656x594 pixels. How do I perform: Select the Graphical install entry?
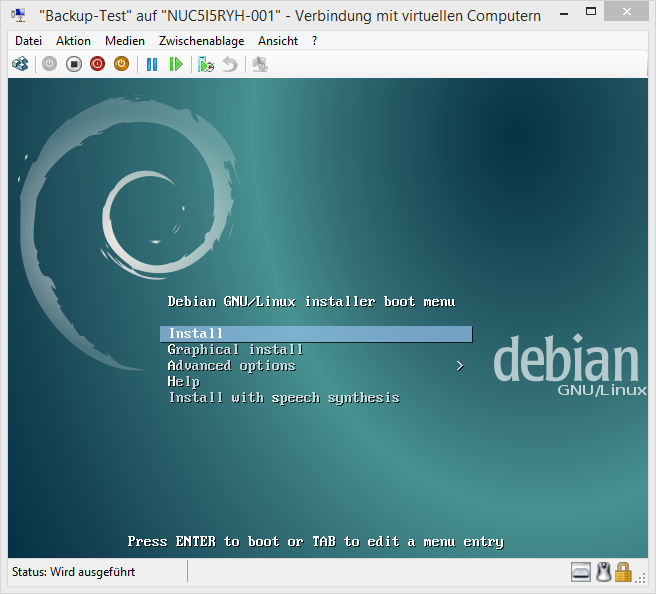click(235, 350)
